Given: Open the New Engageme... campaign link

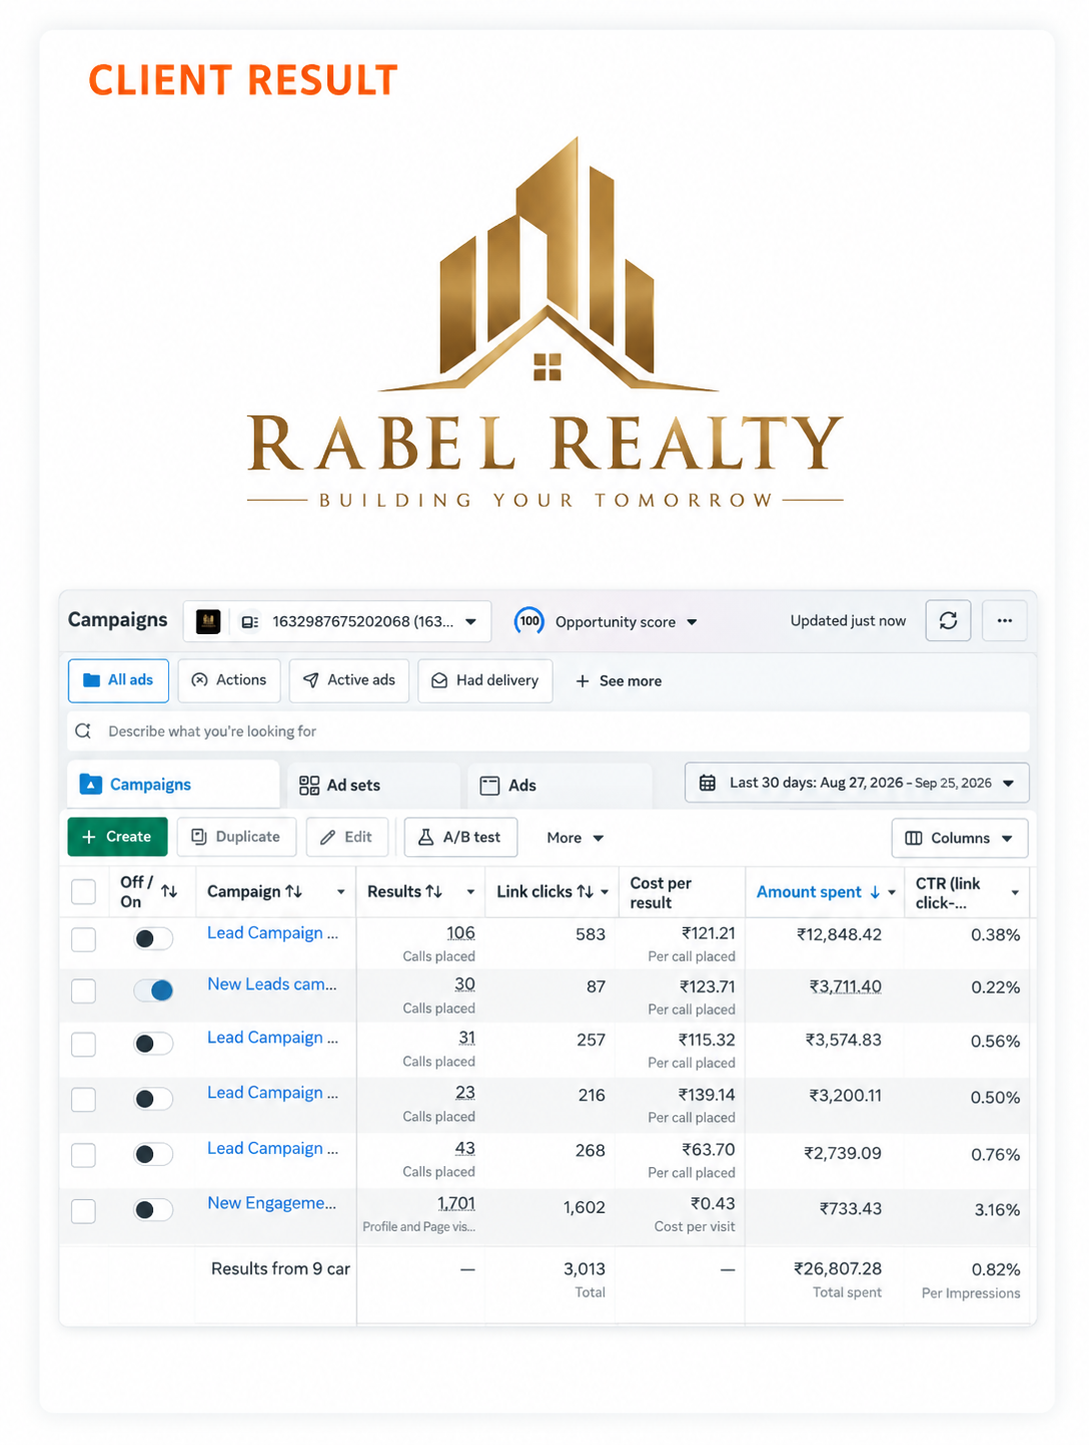Looking at the screenshot, I should 272,1203.
